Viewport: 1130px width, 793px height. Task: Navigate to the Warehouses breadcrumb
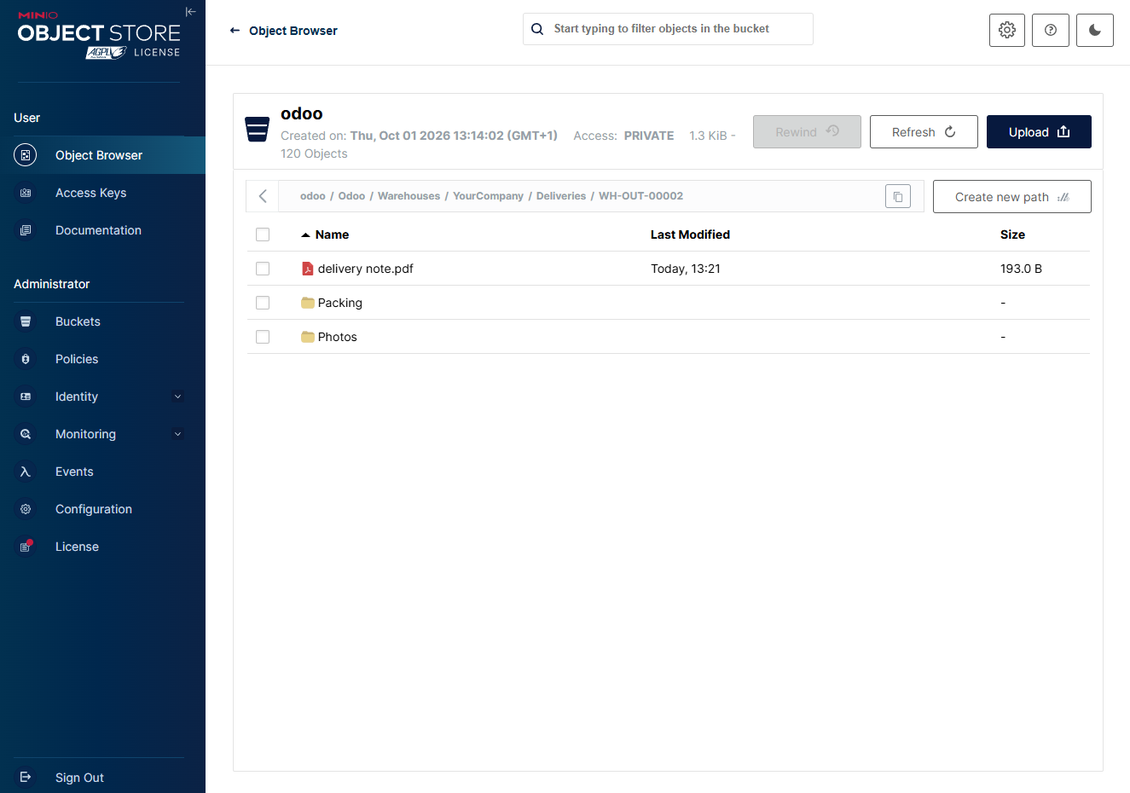click(409, 196)
